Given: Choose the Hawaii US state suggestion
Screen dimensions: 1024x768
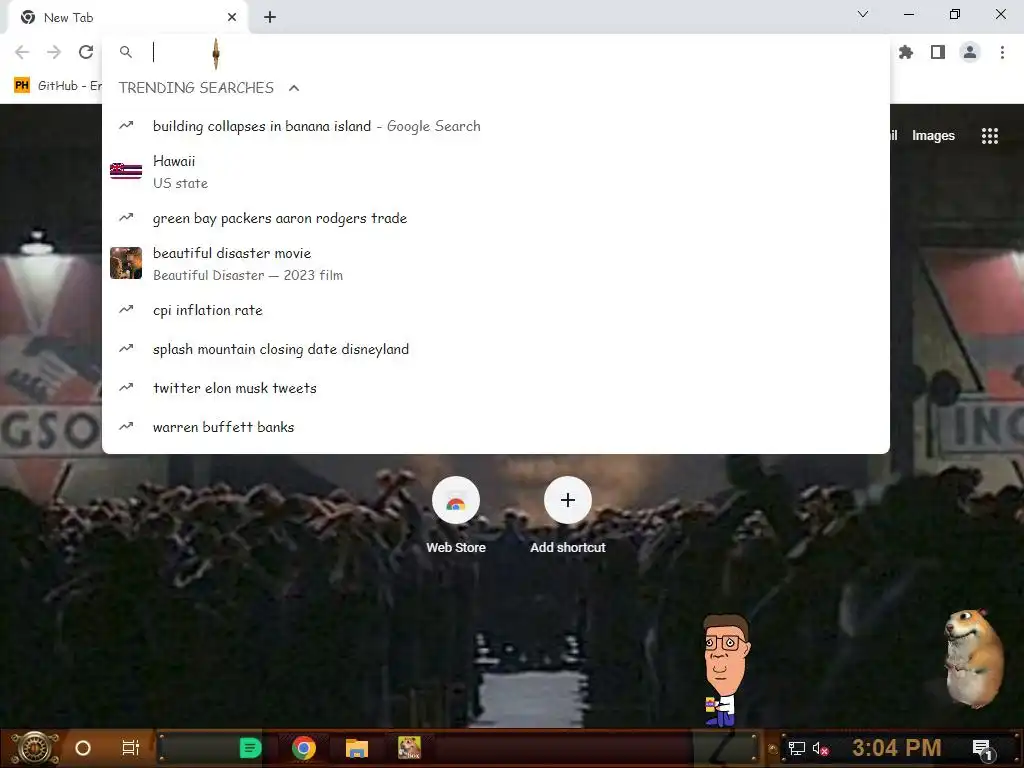Looking at the screenshot, I should (496, 172).
